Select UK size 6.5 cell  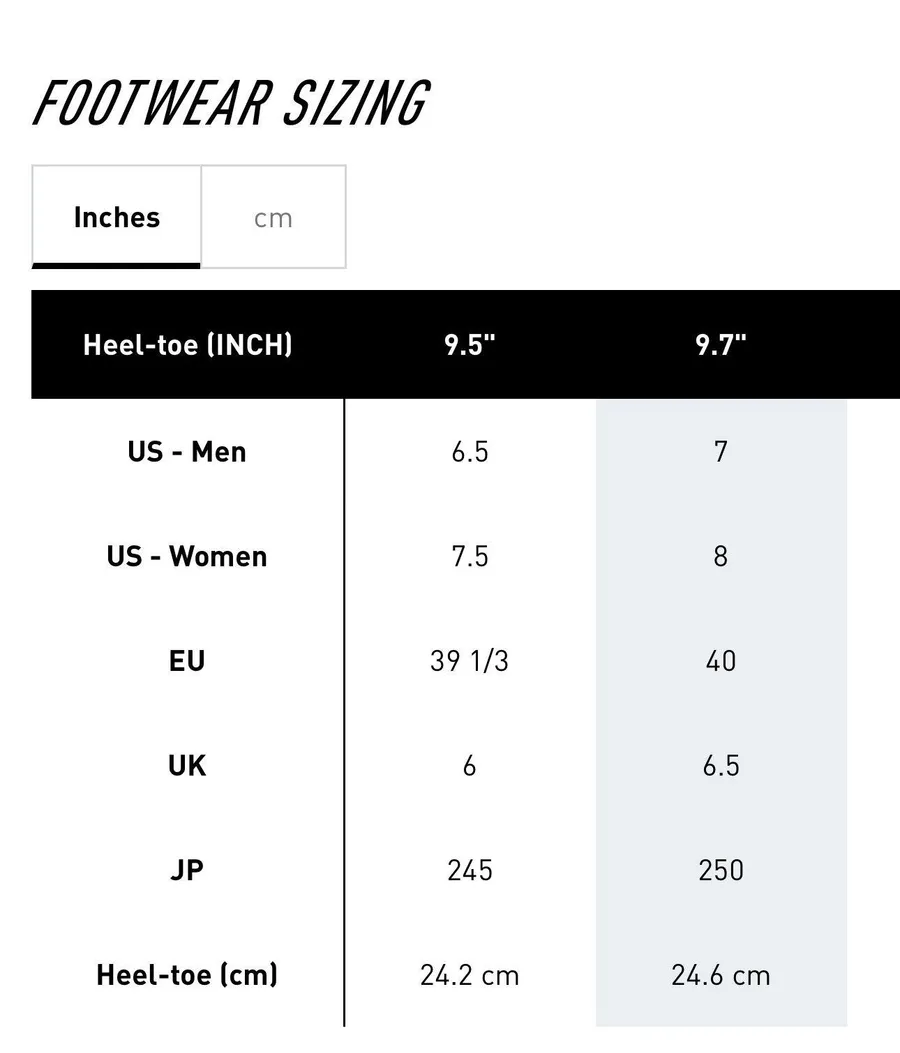pyautogui.click(x=721, y=766)
